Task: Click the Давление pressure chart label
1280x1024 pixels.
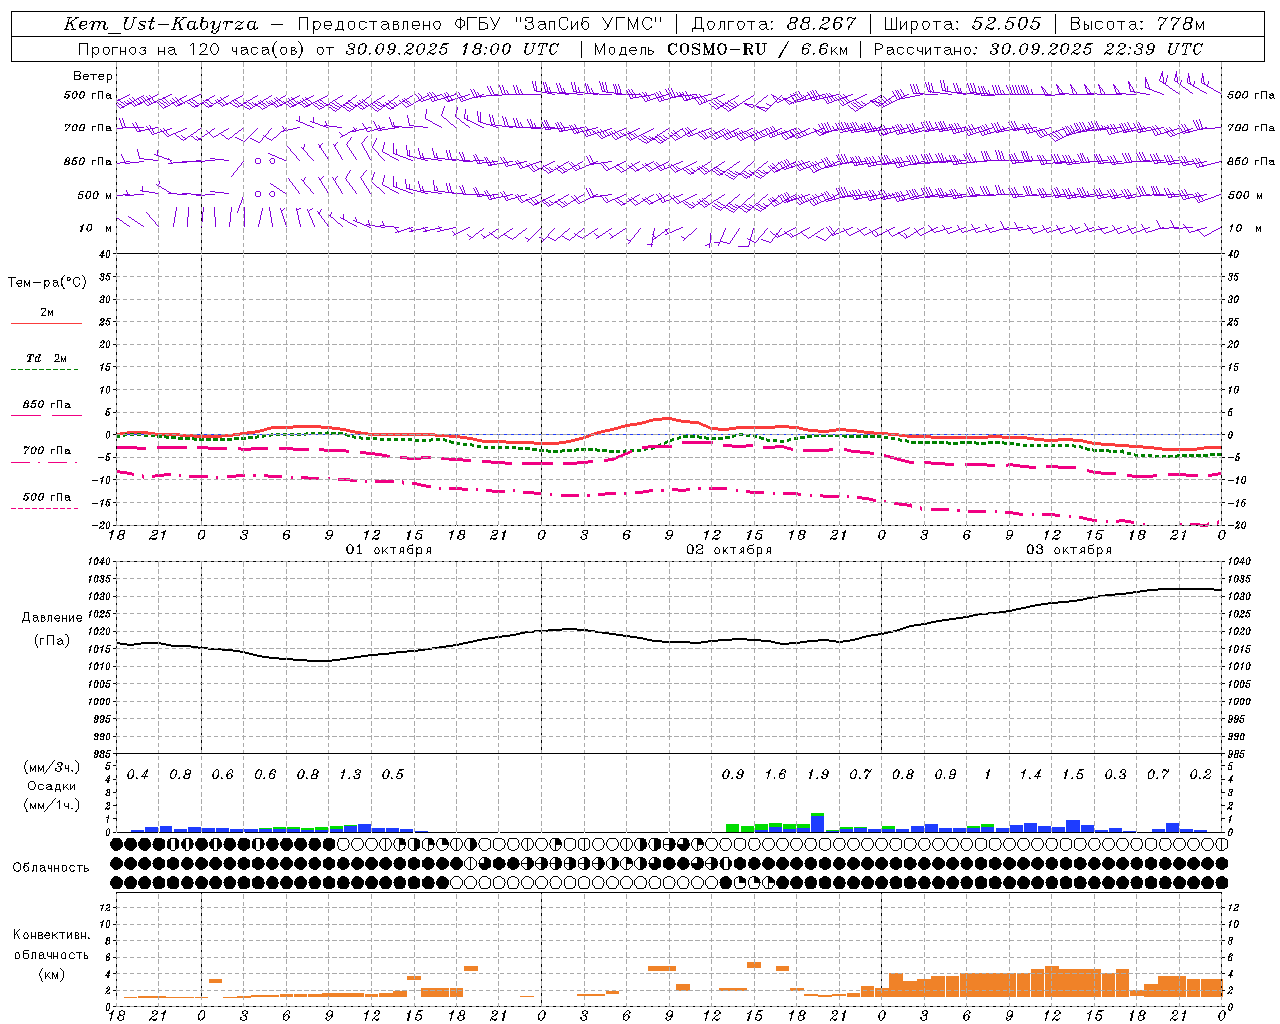Action: tap(52, 618)
